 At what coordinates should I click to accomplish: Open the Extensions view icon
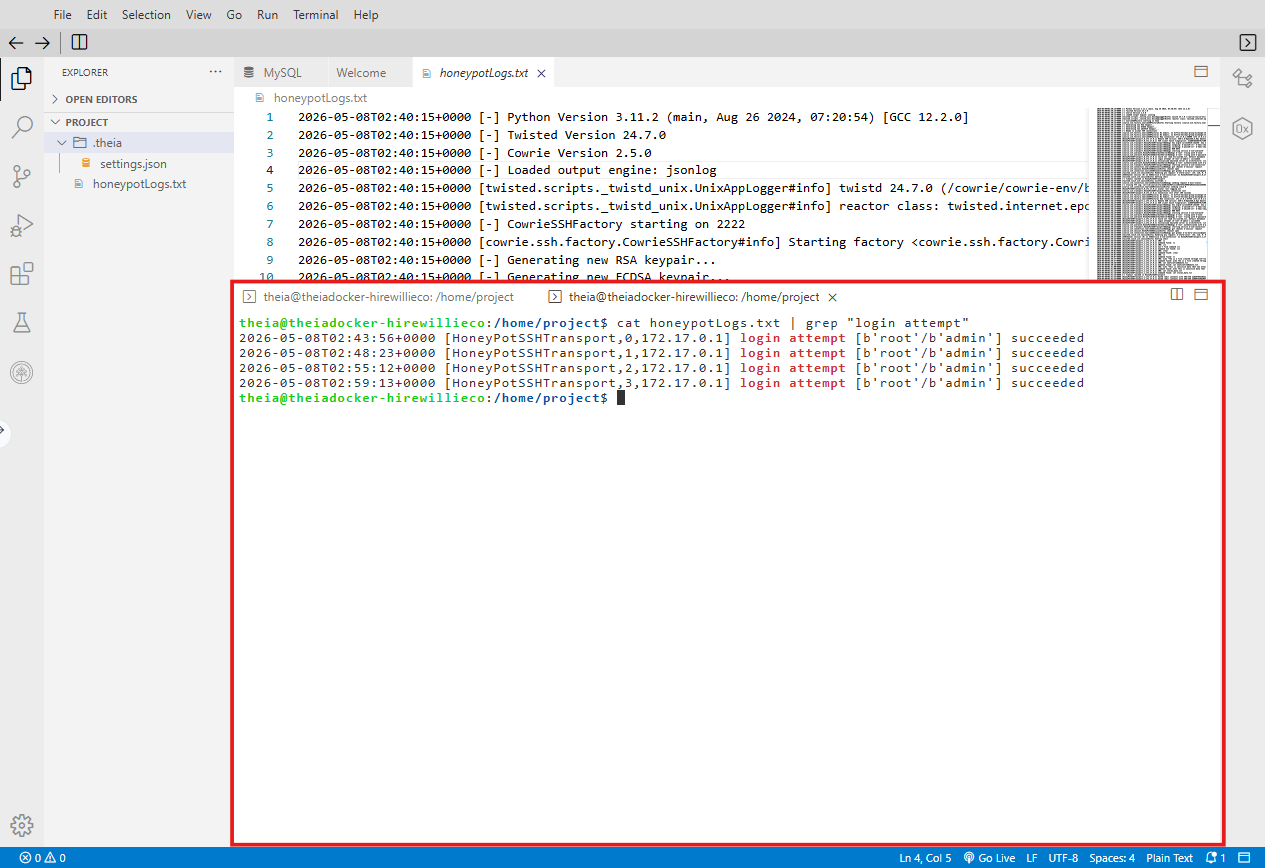21,274
